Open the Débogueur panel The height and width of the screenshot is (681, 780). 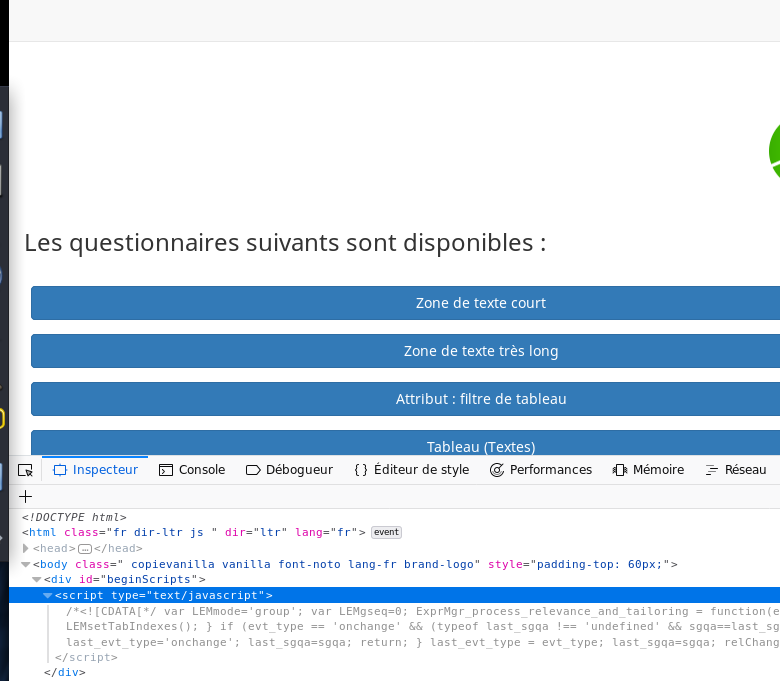pos(289,470)
